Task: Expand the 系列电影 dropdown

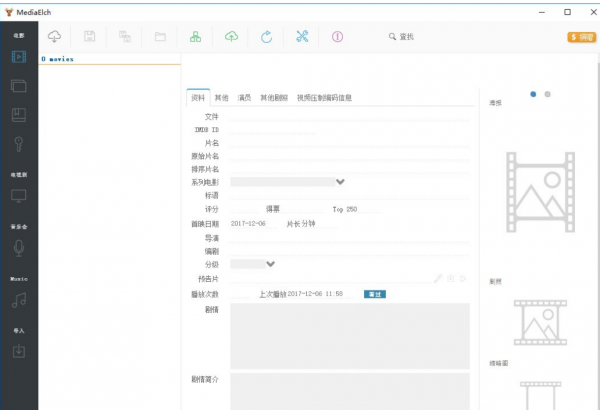Action: 340,182
